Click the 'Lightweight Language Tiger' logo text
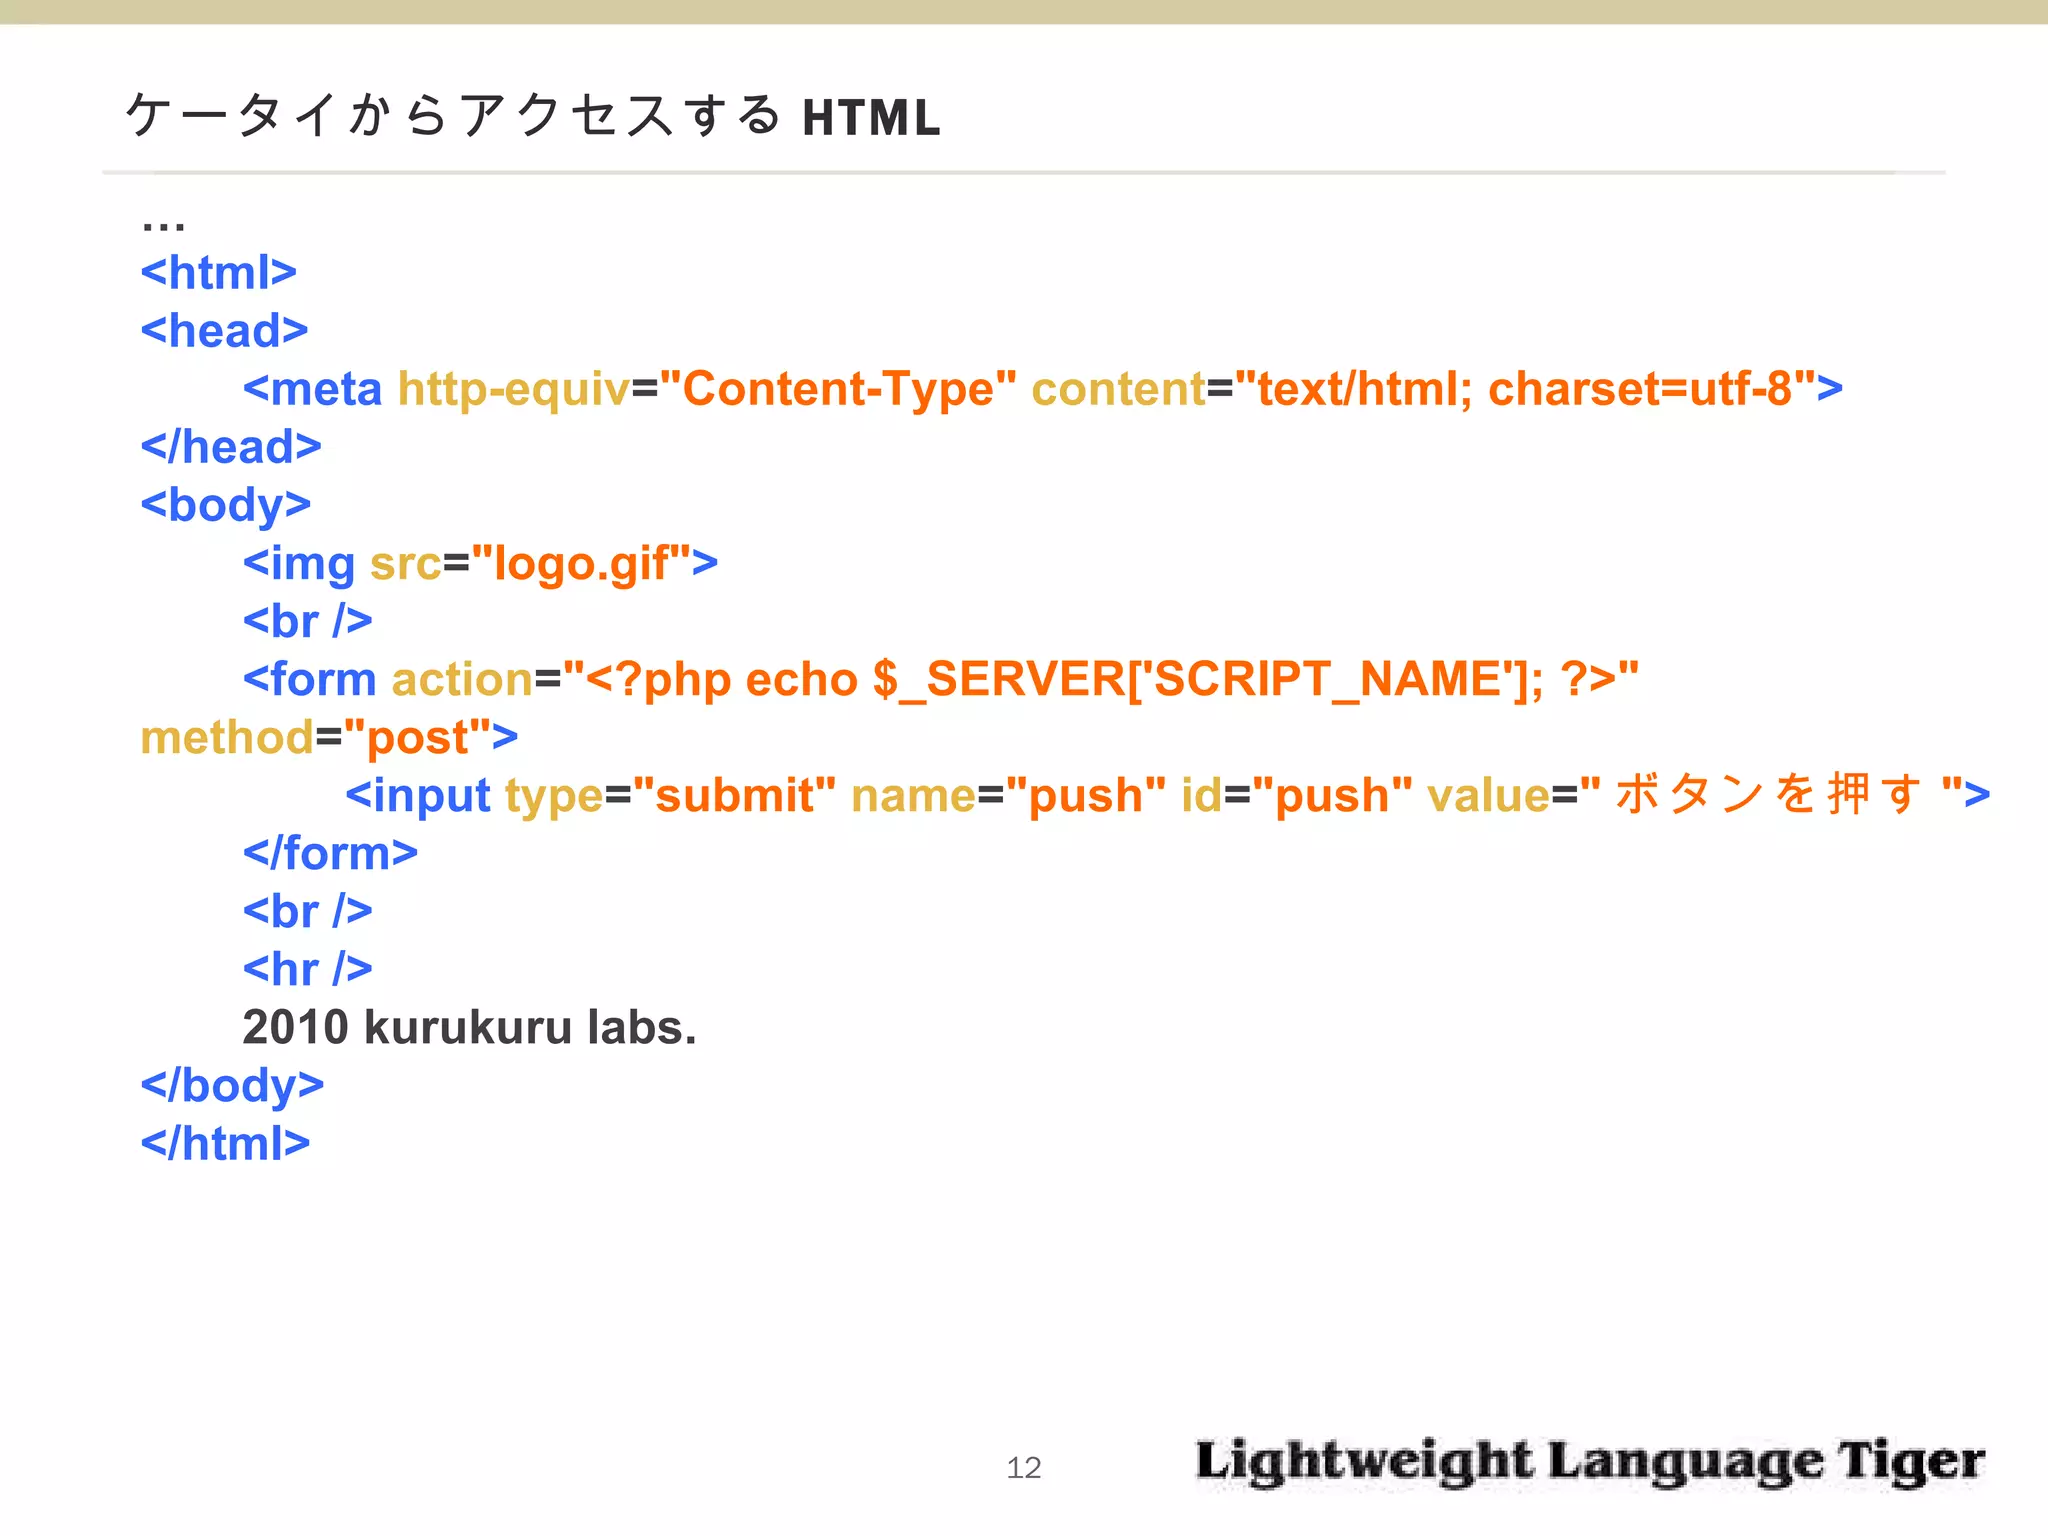 [x=1590, y=1463]
